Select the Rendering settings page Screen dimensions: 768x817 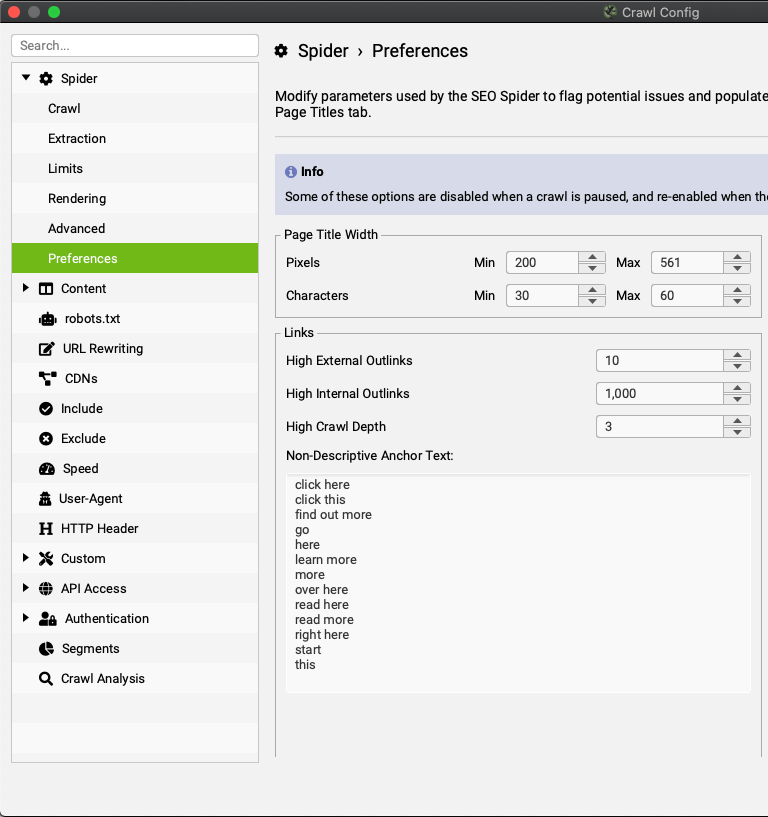tap(77, 198)
